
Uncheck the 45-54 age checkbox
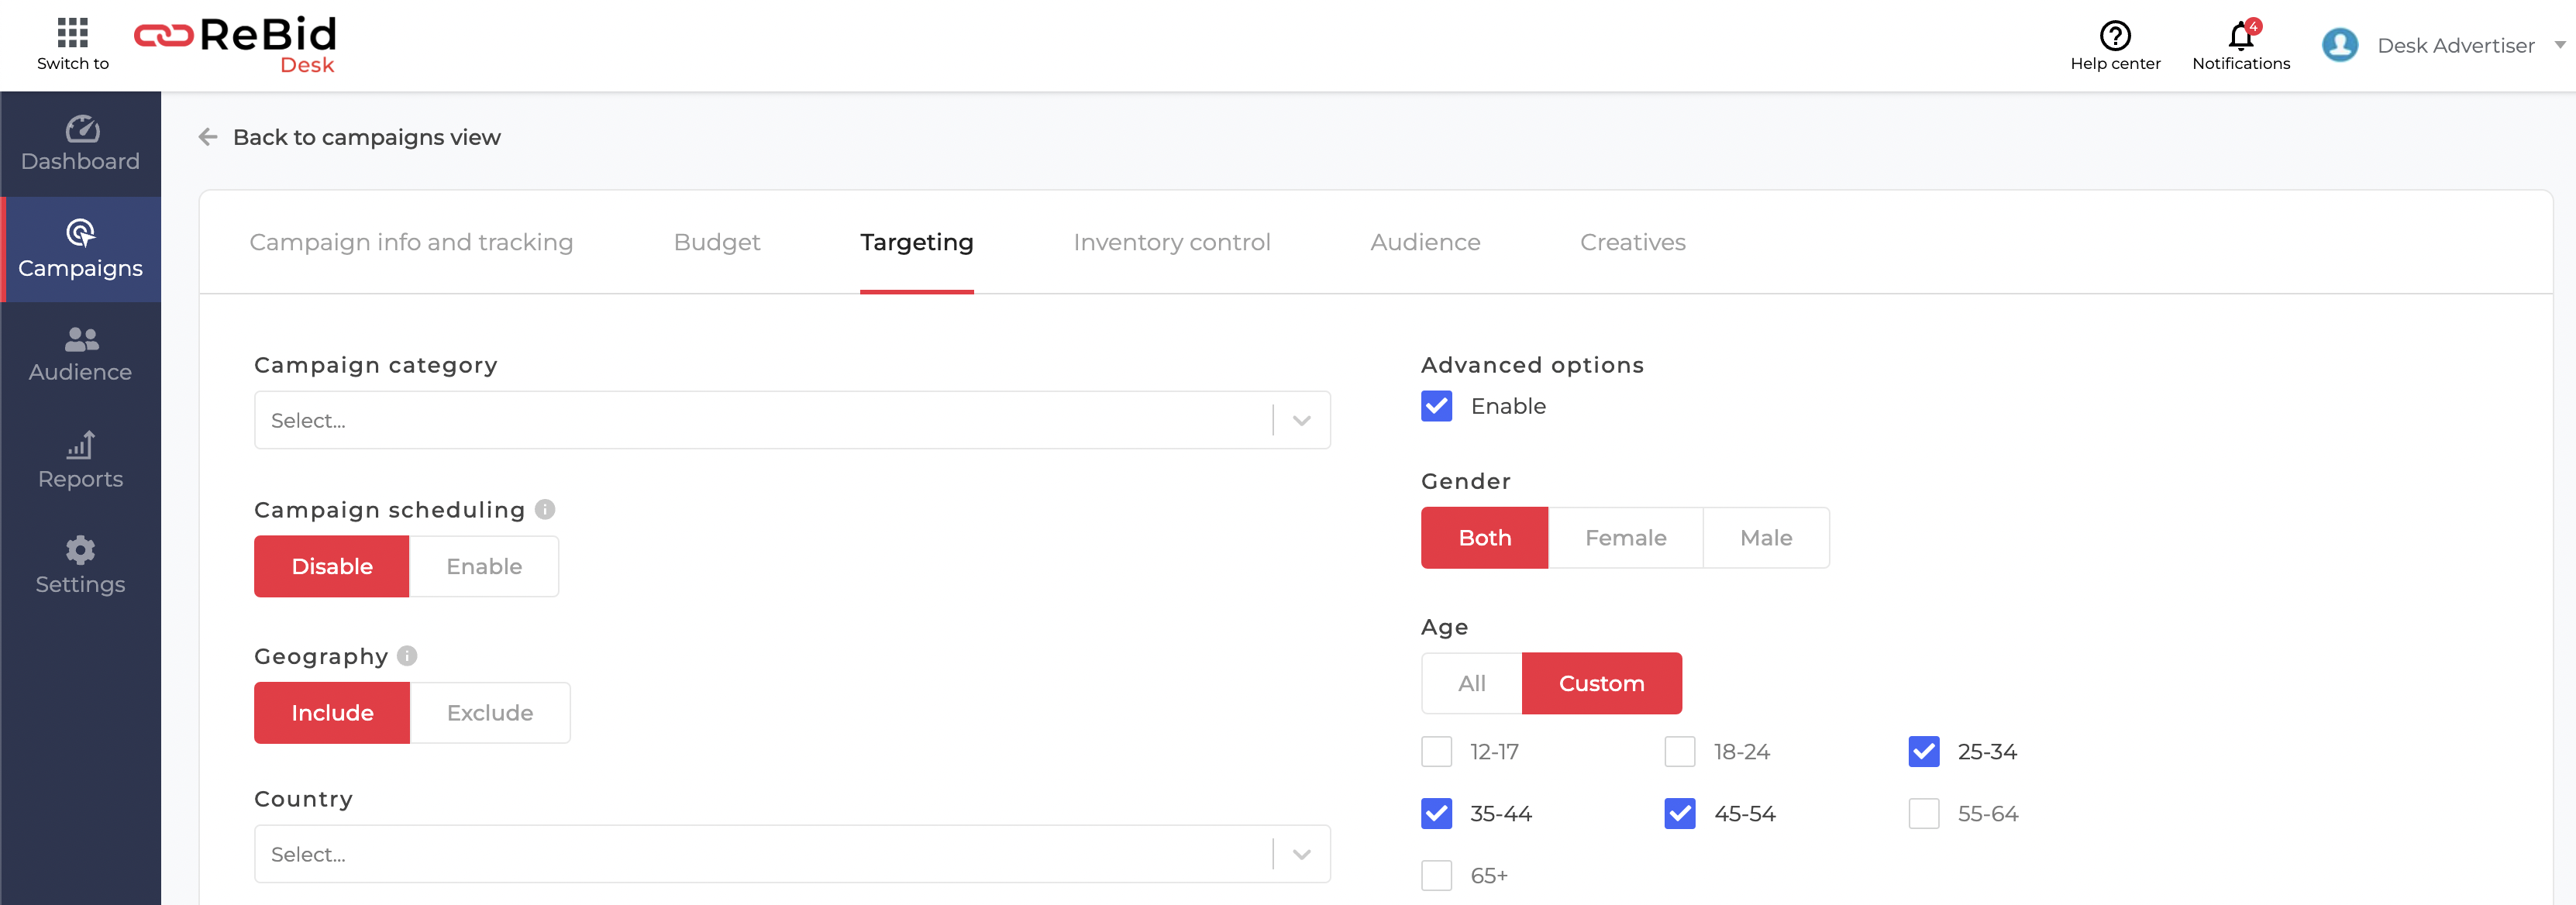click(1680, 813)
